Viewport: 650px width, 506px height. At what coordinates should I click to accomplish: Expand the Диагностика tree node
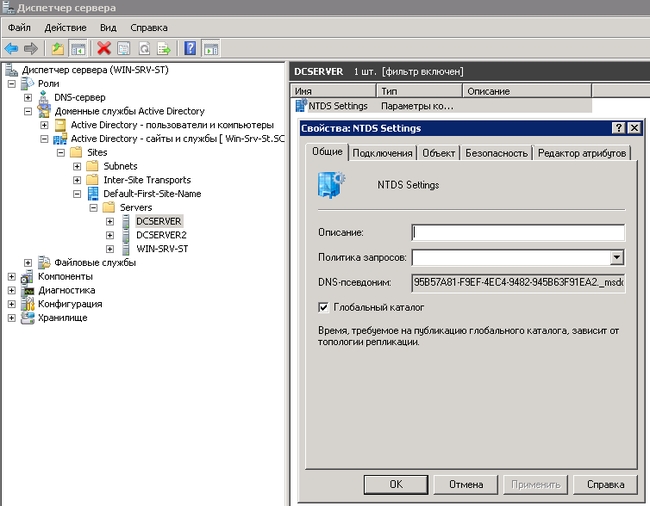(x=12, y=290)
